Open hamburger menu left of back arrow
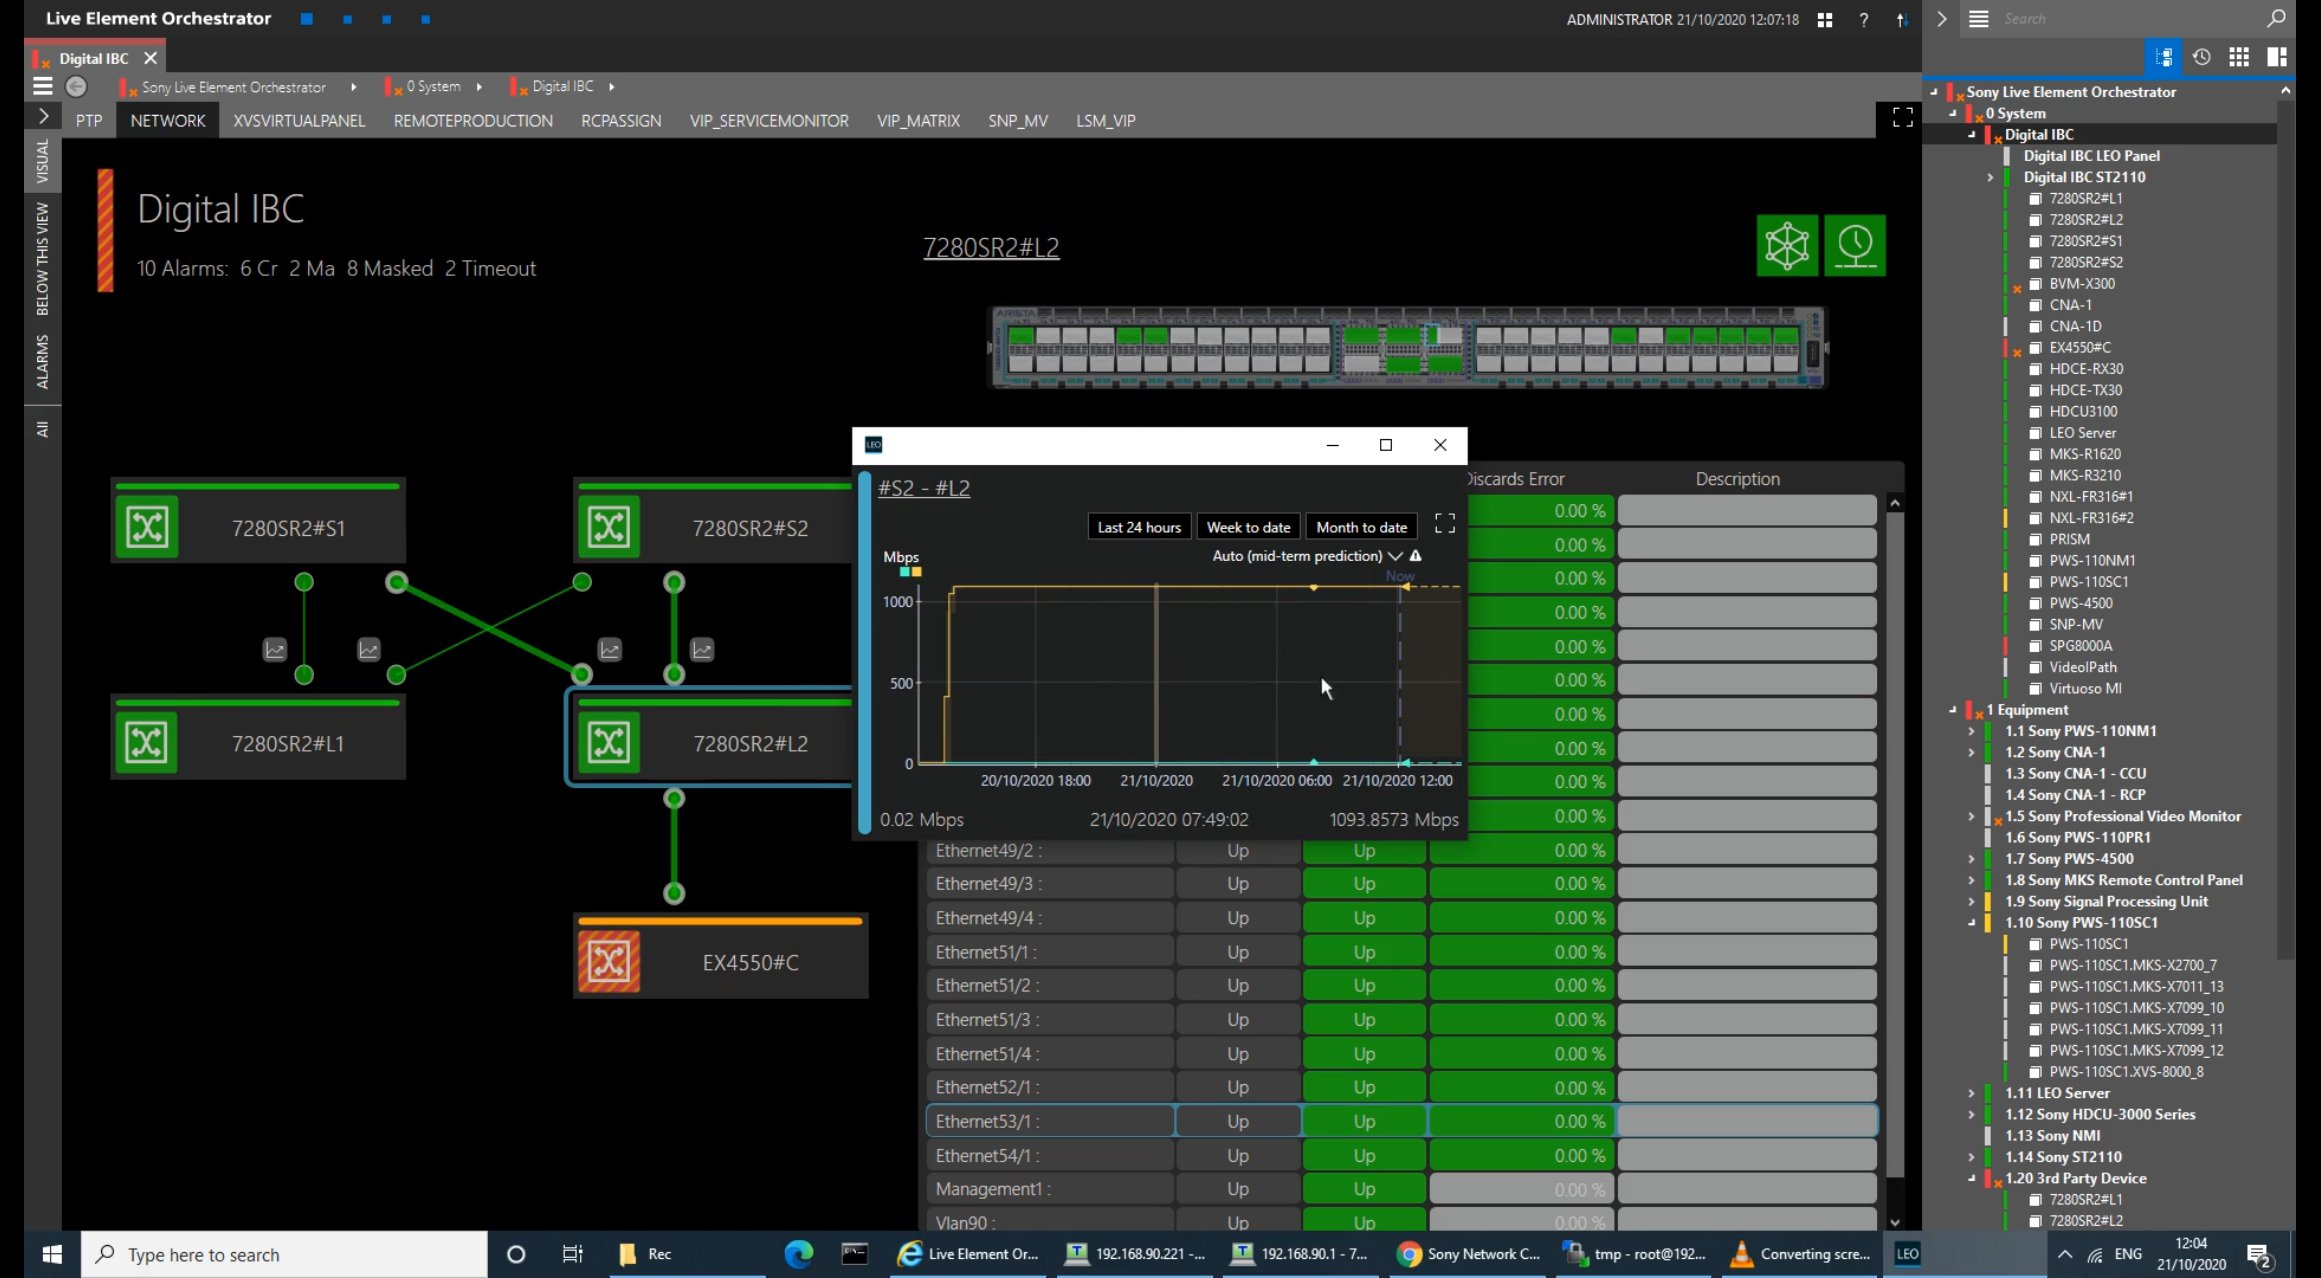 pos(42,86)
